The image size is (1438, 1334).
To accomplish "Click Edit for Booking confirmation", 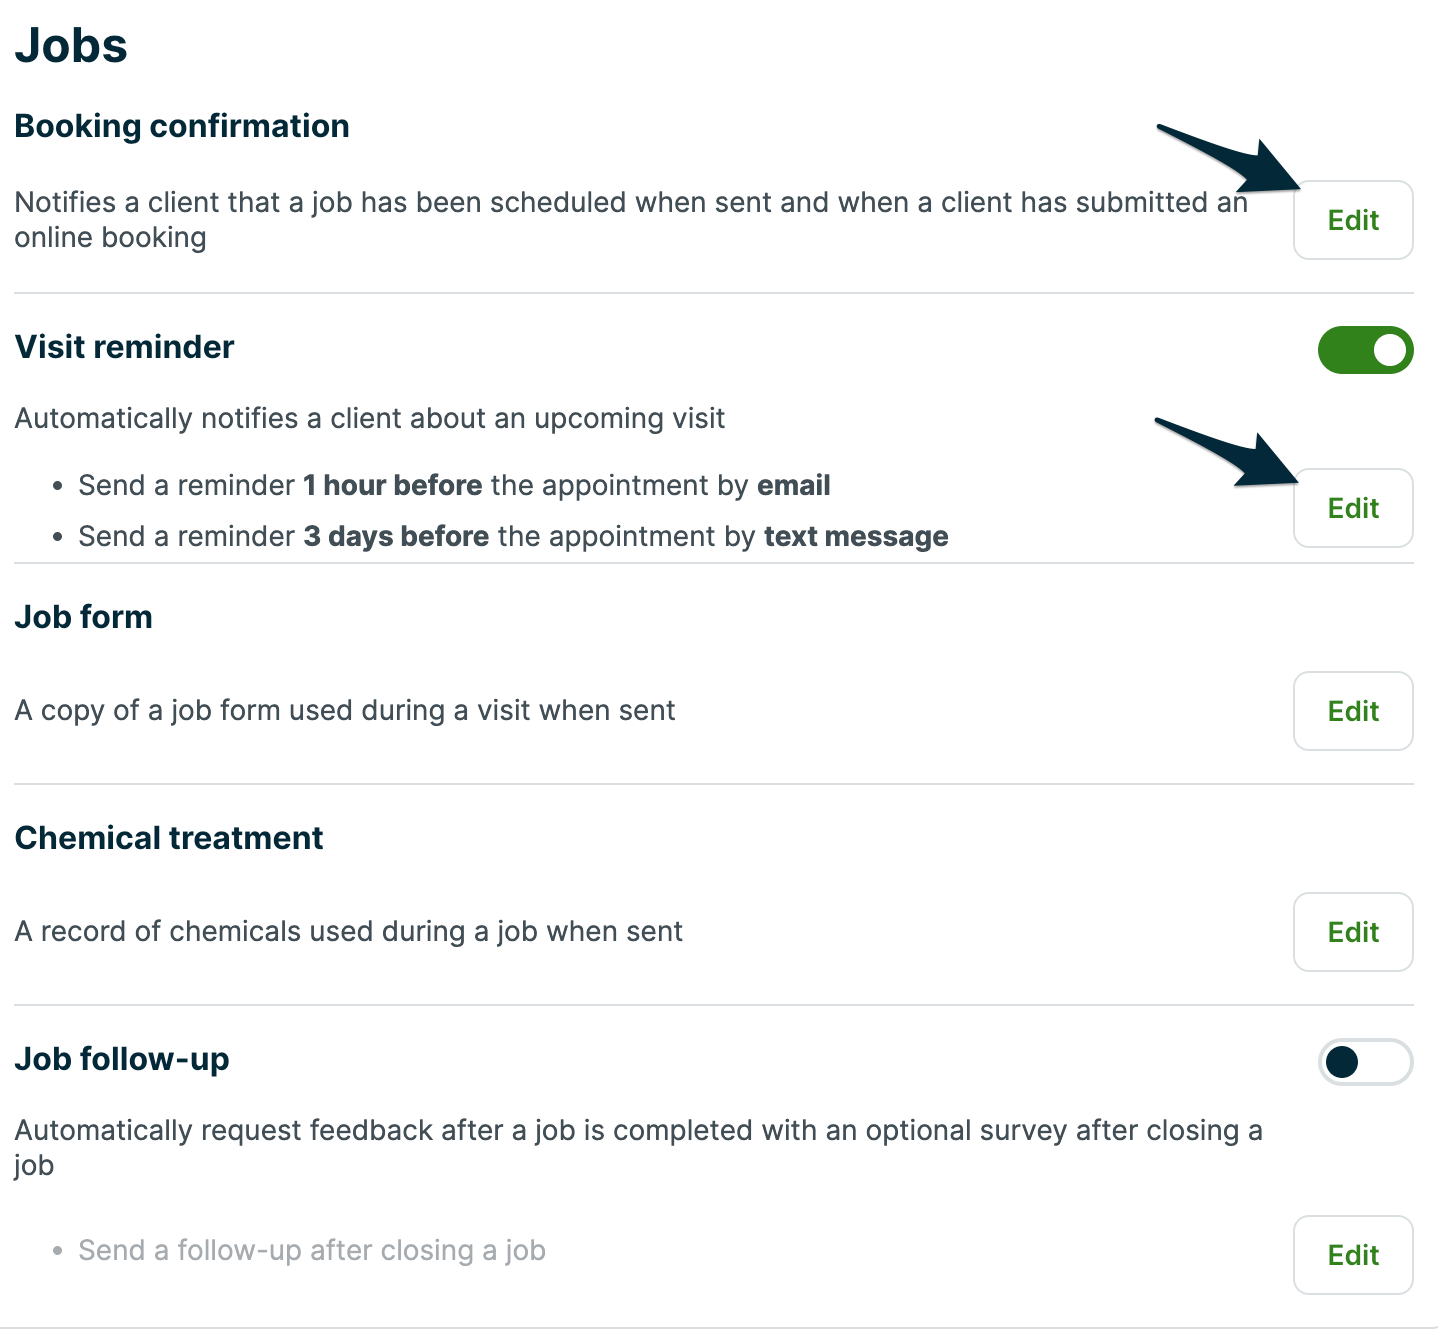I will click(x=1352, y=220).
